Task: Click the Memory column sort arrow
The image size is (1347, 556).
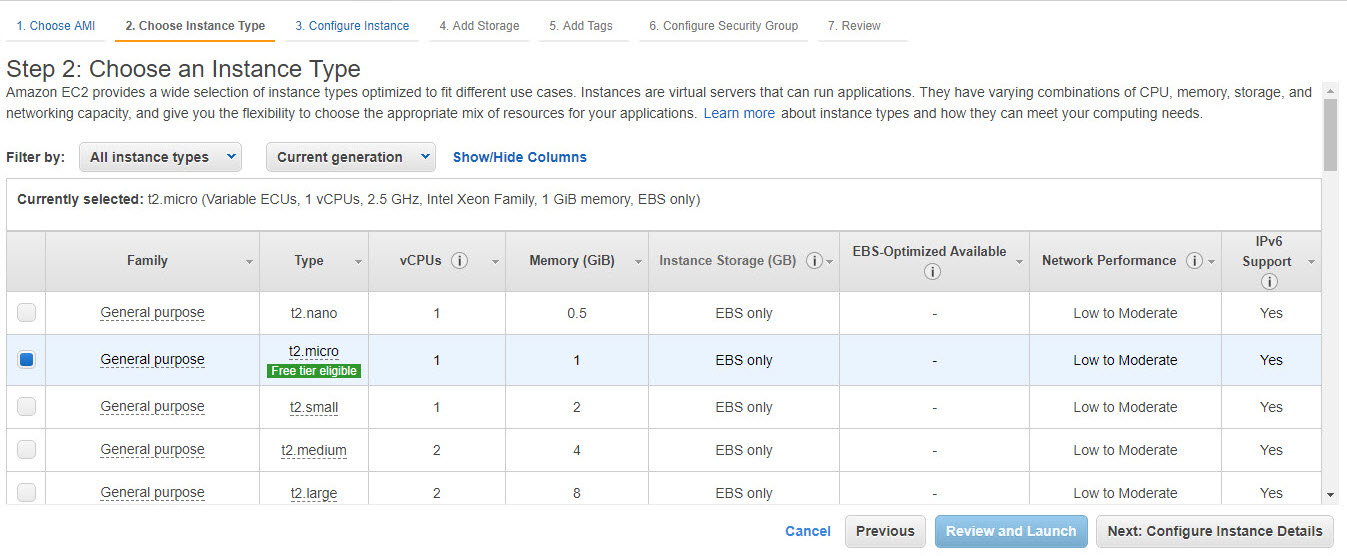Action: (x=637, y=262)
